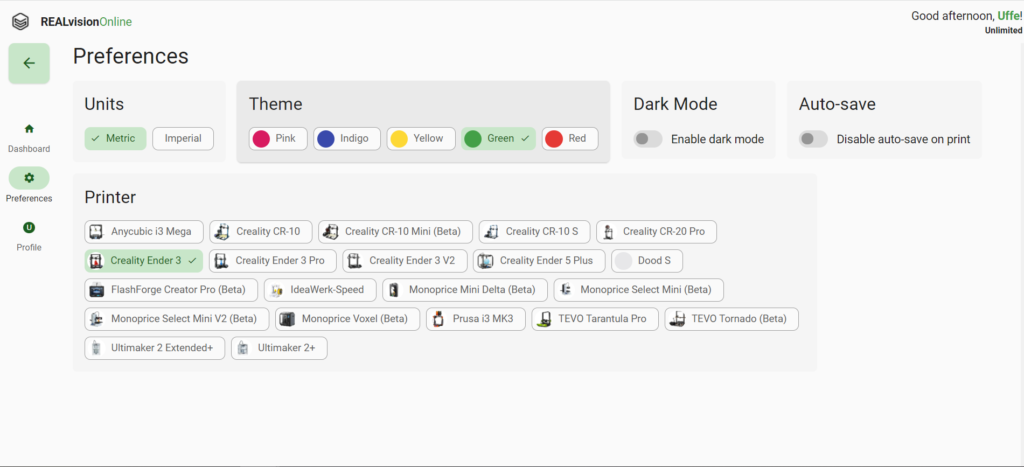Click the Creality Ender 3 Pro icon
Viewport: 1024px width, 467px height.
coord(221,261)
